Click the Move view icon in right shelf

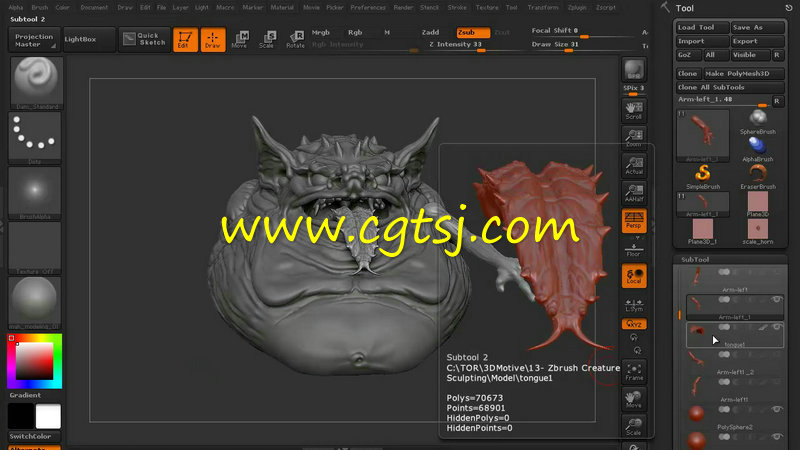[634, 399]
